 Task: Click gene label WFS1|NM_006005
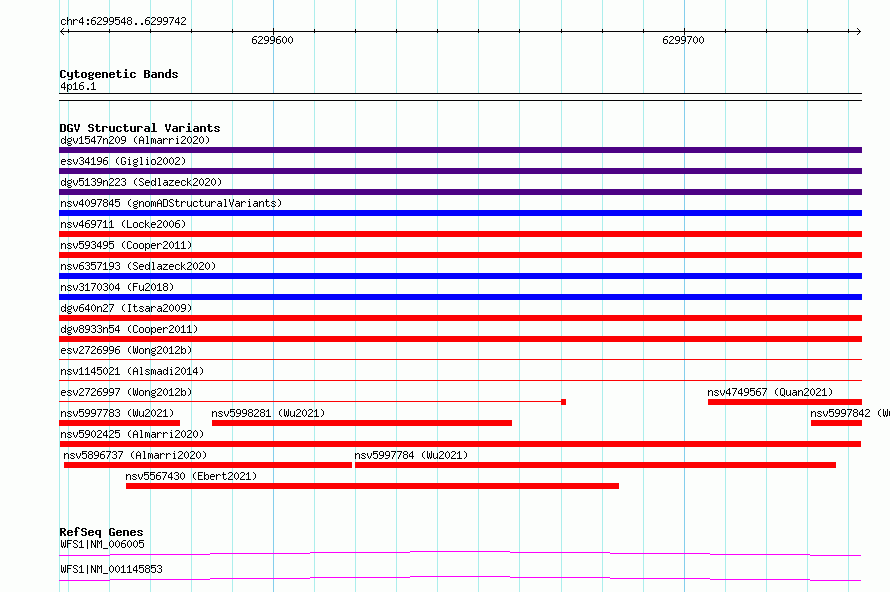click(102, 544)
